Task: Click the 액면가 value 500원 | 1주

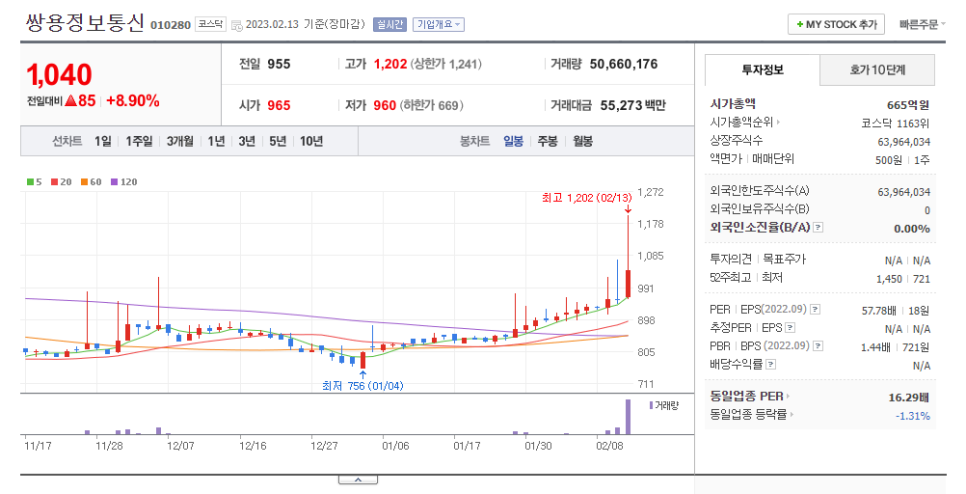Action: point(903,160)
